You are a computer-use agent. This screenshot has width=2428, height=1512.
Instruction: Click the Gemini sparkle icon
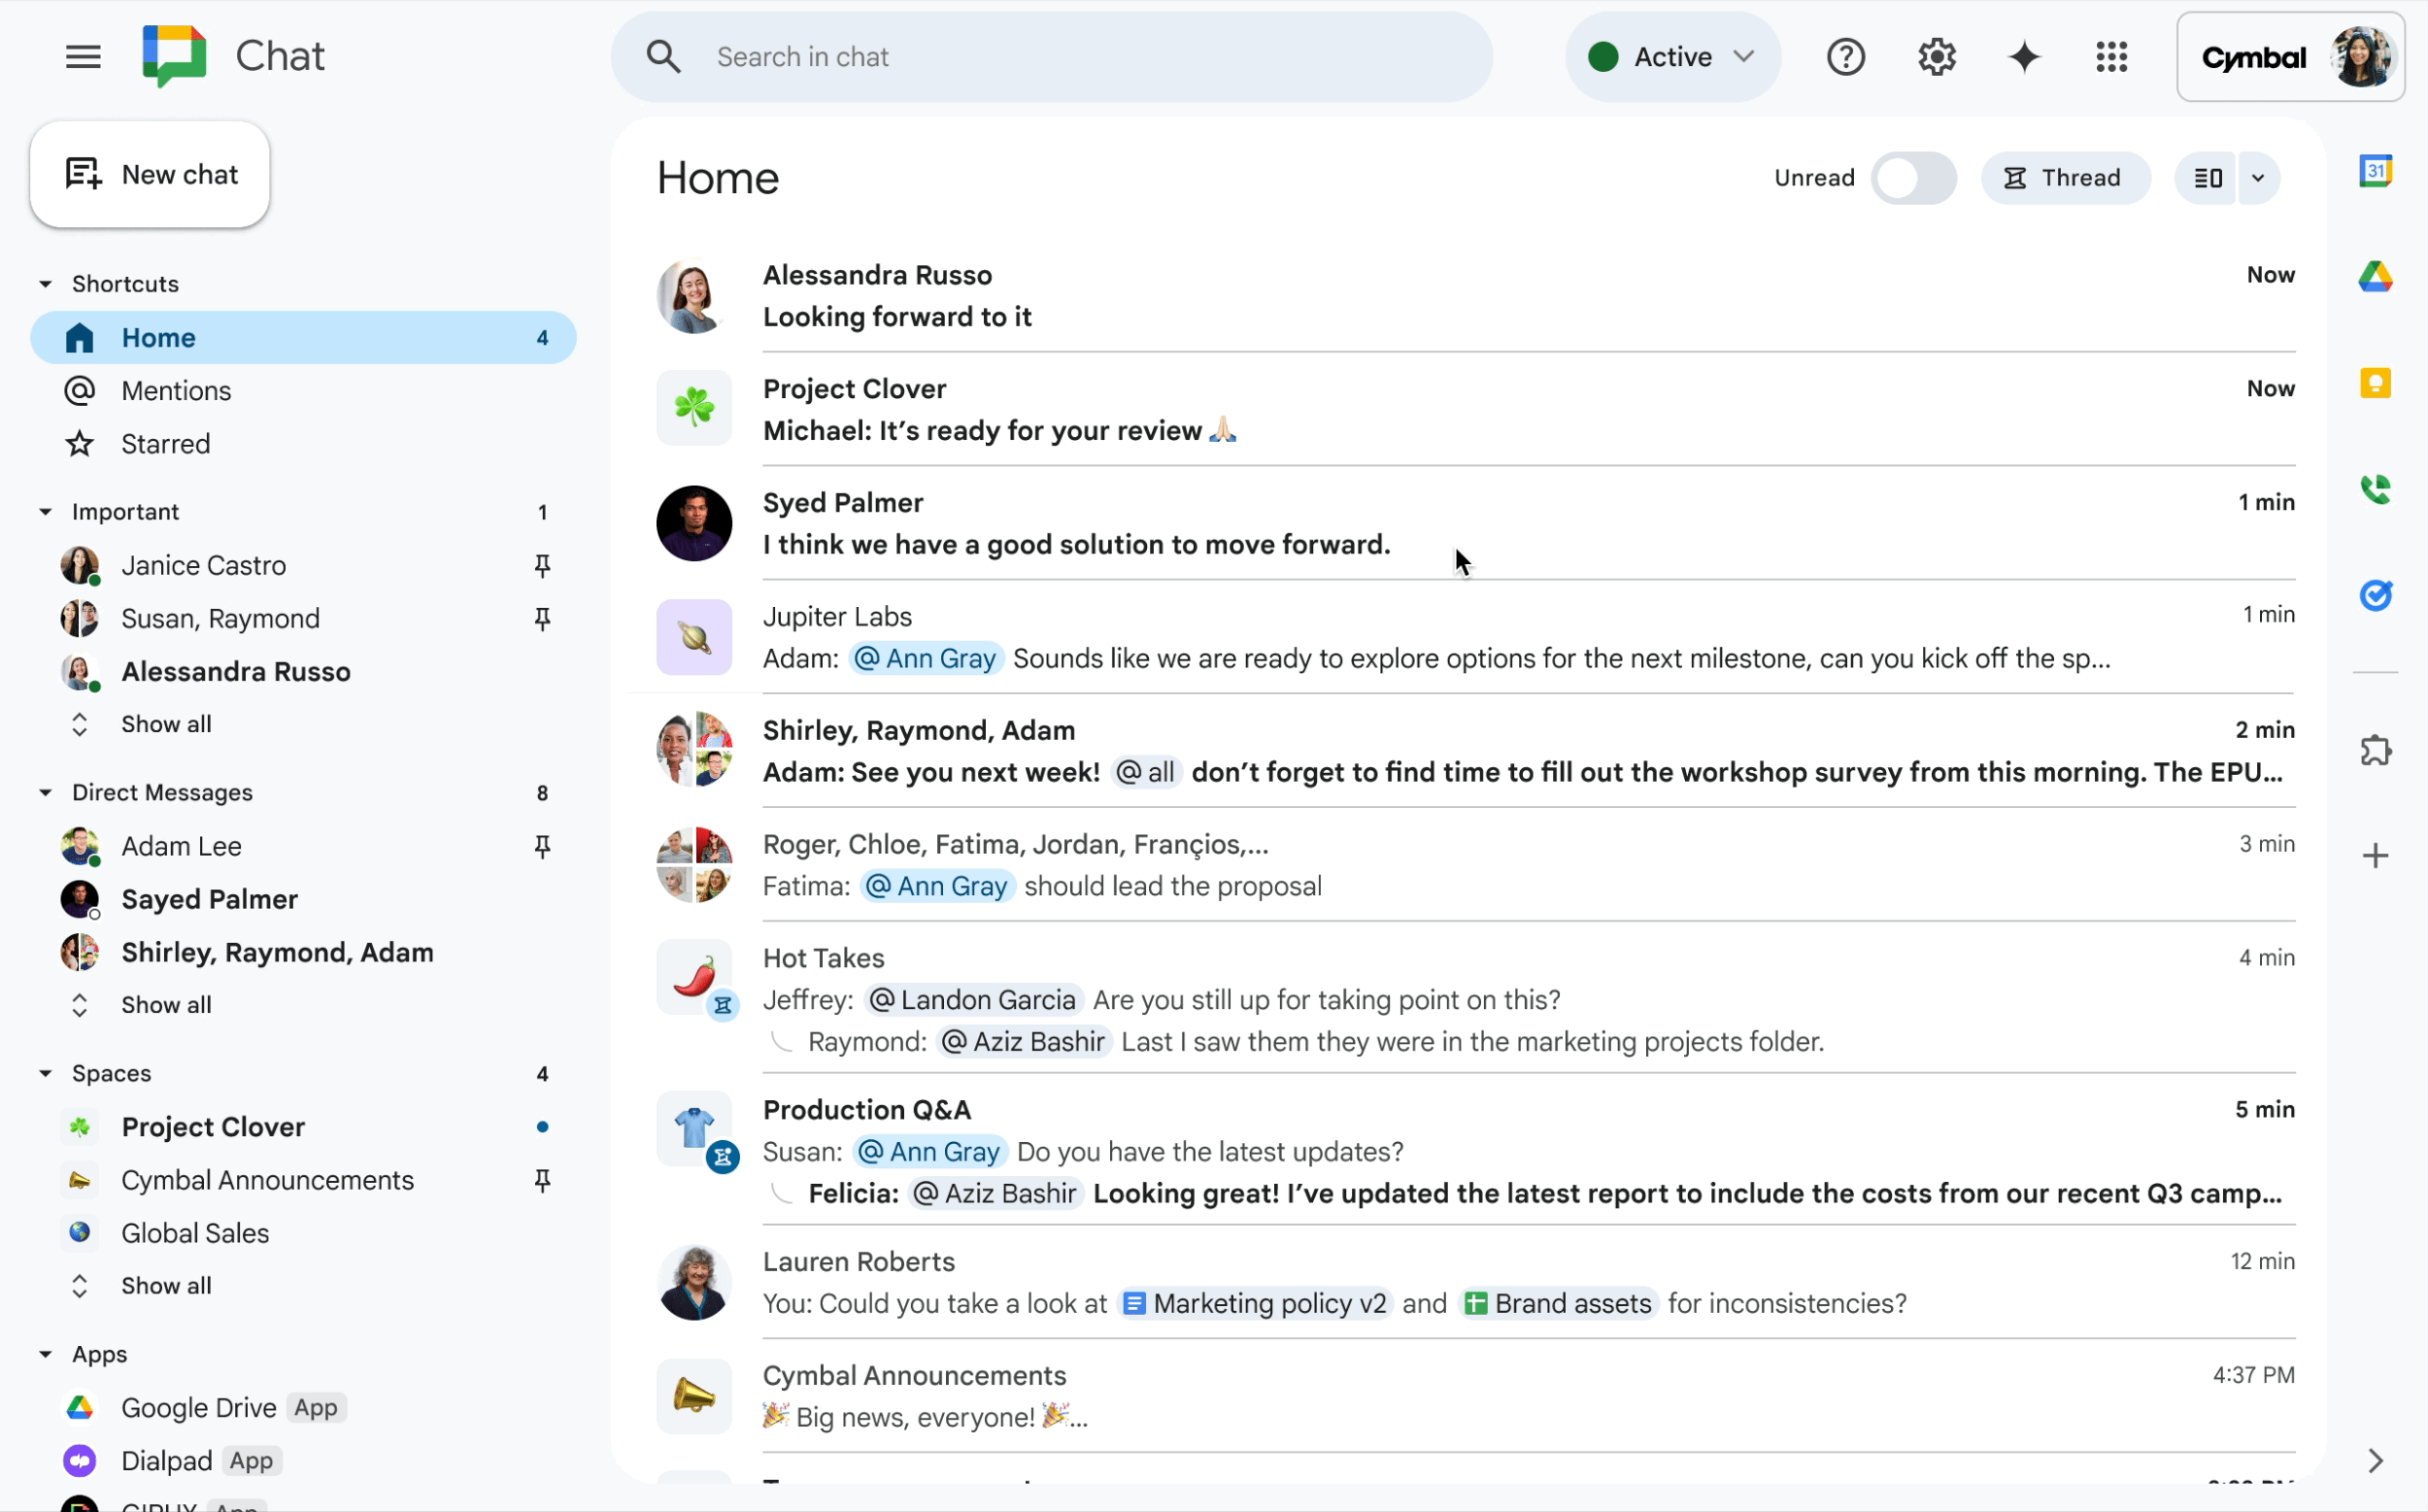click(x=2024, y=57)
